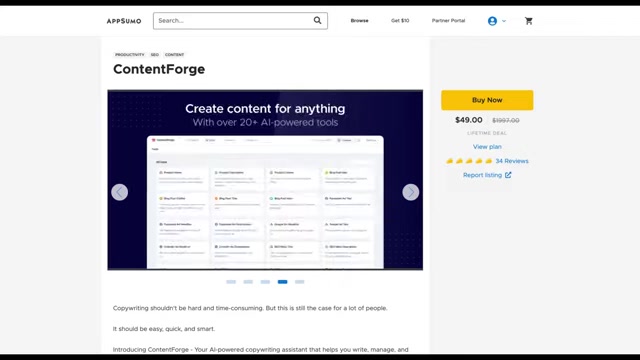Open the Get $10 link
Screen dimensions: 640x360
[x=400, y=20]
